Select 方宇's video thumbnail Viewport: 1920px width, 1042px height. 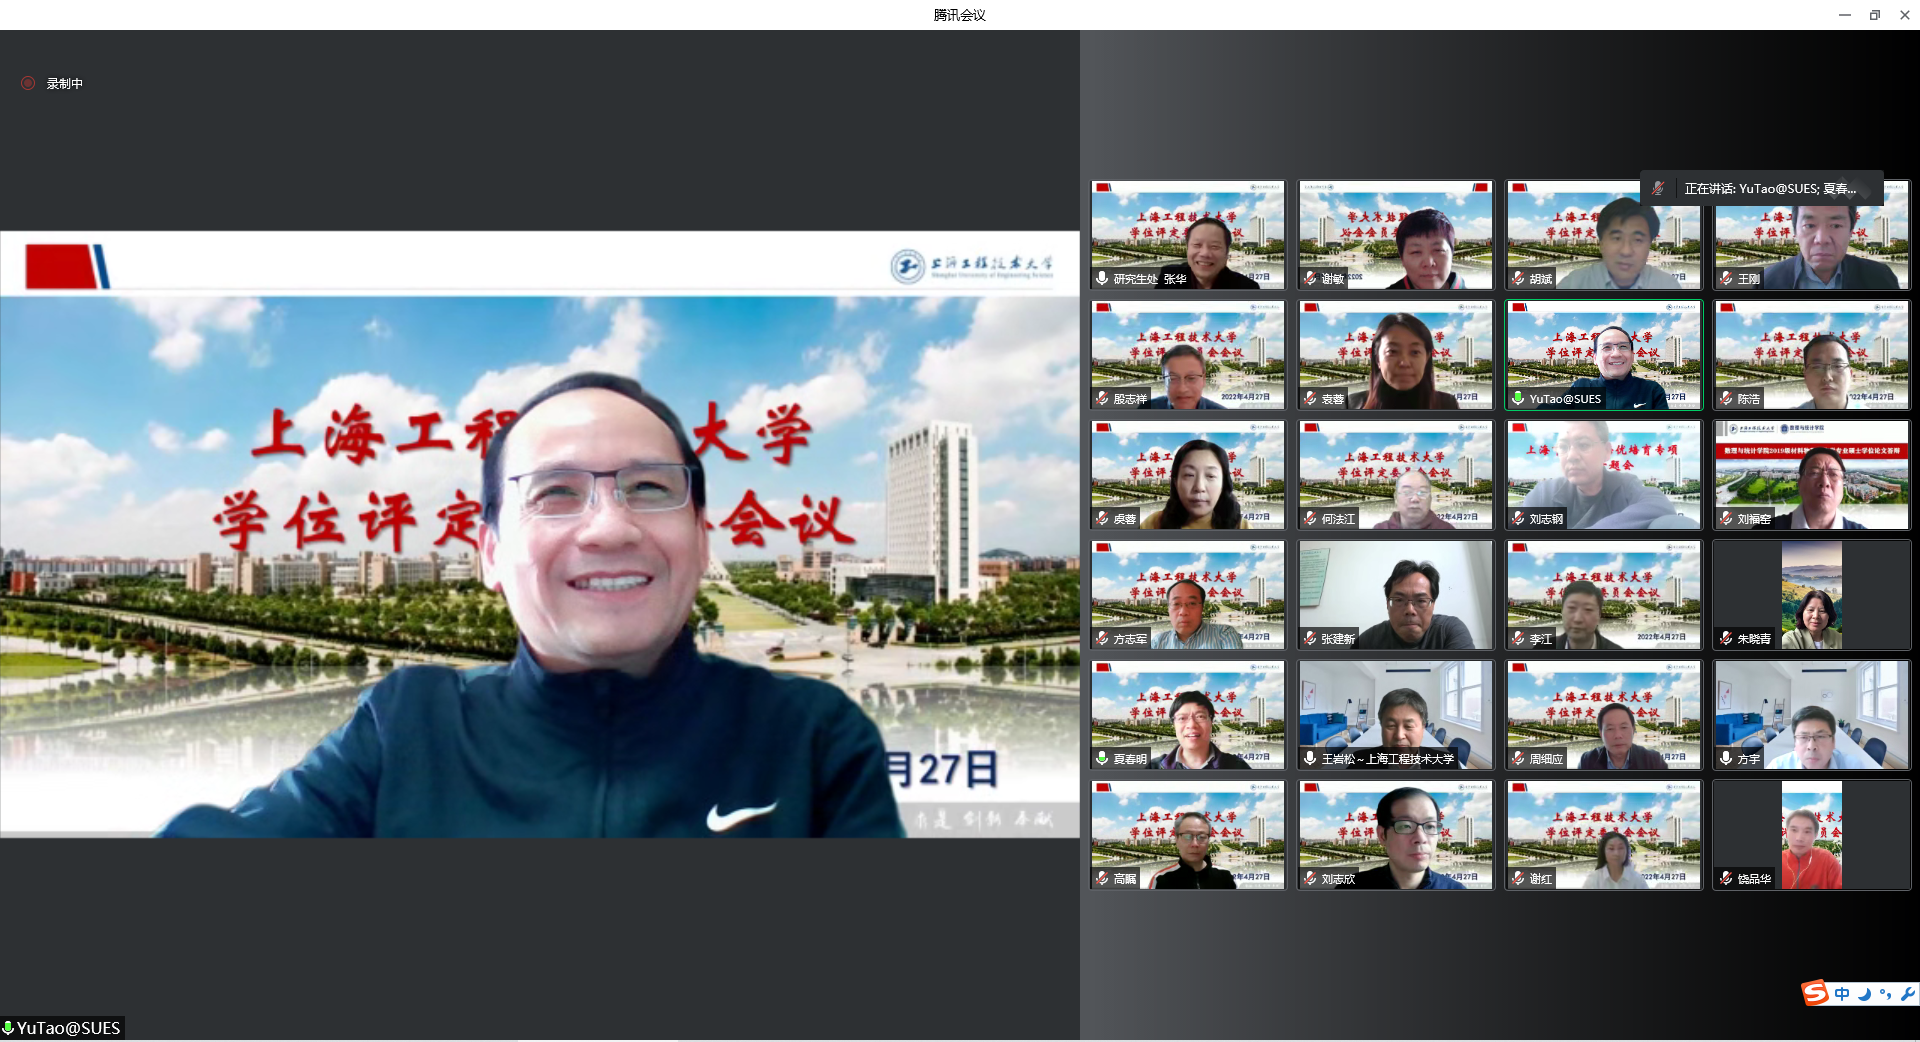1811,715
